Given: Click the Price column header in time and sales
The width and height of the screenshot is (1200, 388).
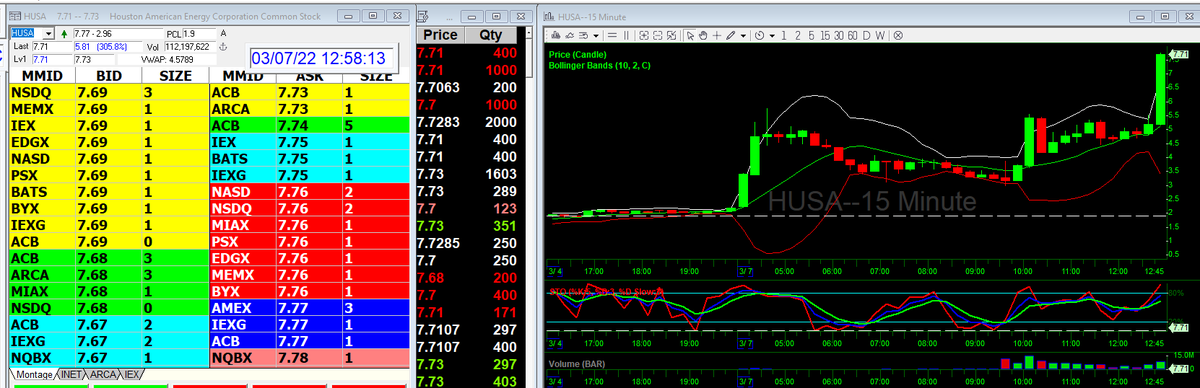Looking at the screenshot, I should click(441, 35).
